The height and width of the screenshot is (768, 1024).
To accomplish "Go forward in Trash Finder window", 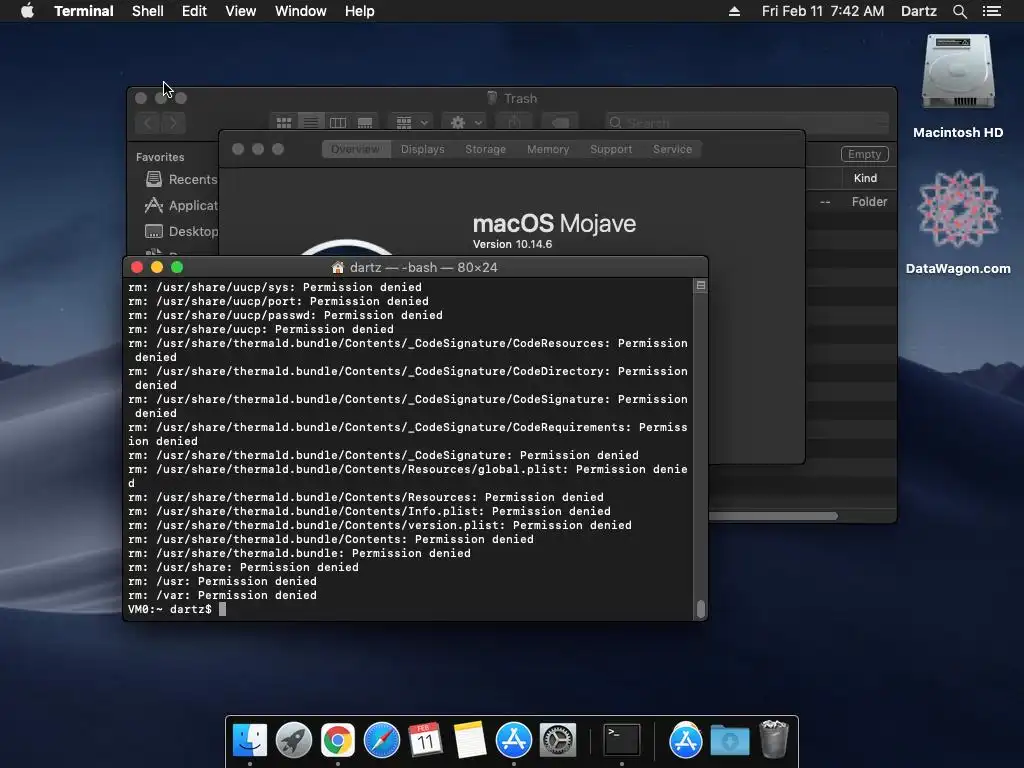I will 173,123.
